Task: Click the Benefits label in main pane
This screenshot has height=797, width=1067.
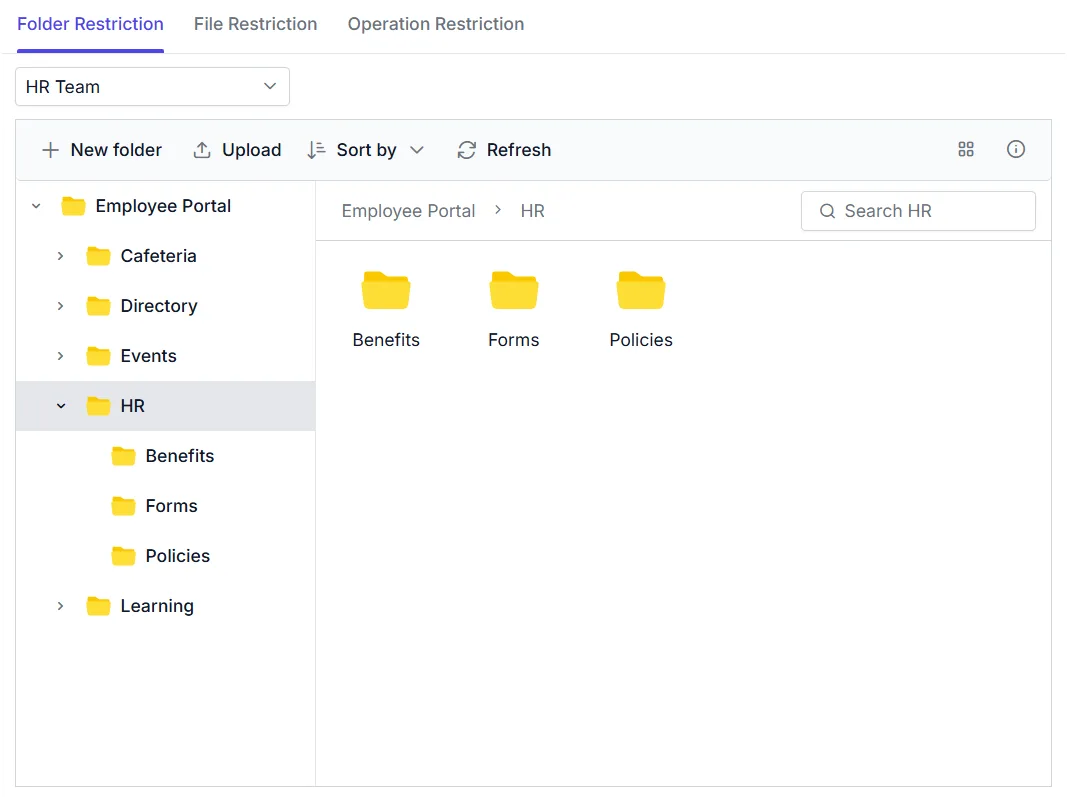Action: click(x=386, y=340)
